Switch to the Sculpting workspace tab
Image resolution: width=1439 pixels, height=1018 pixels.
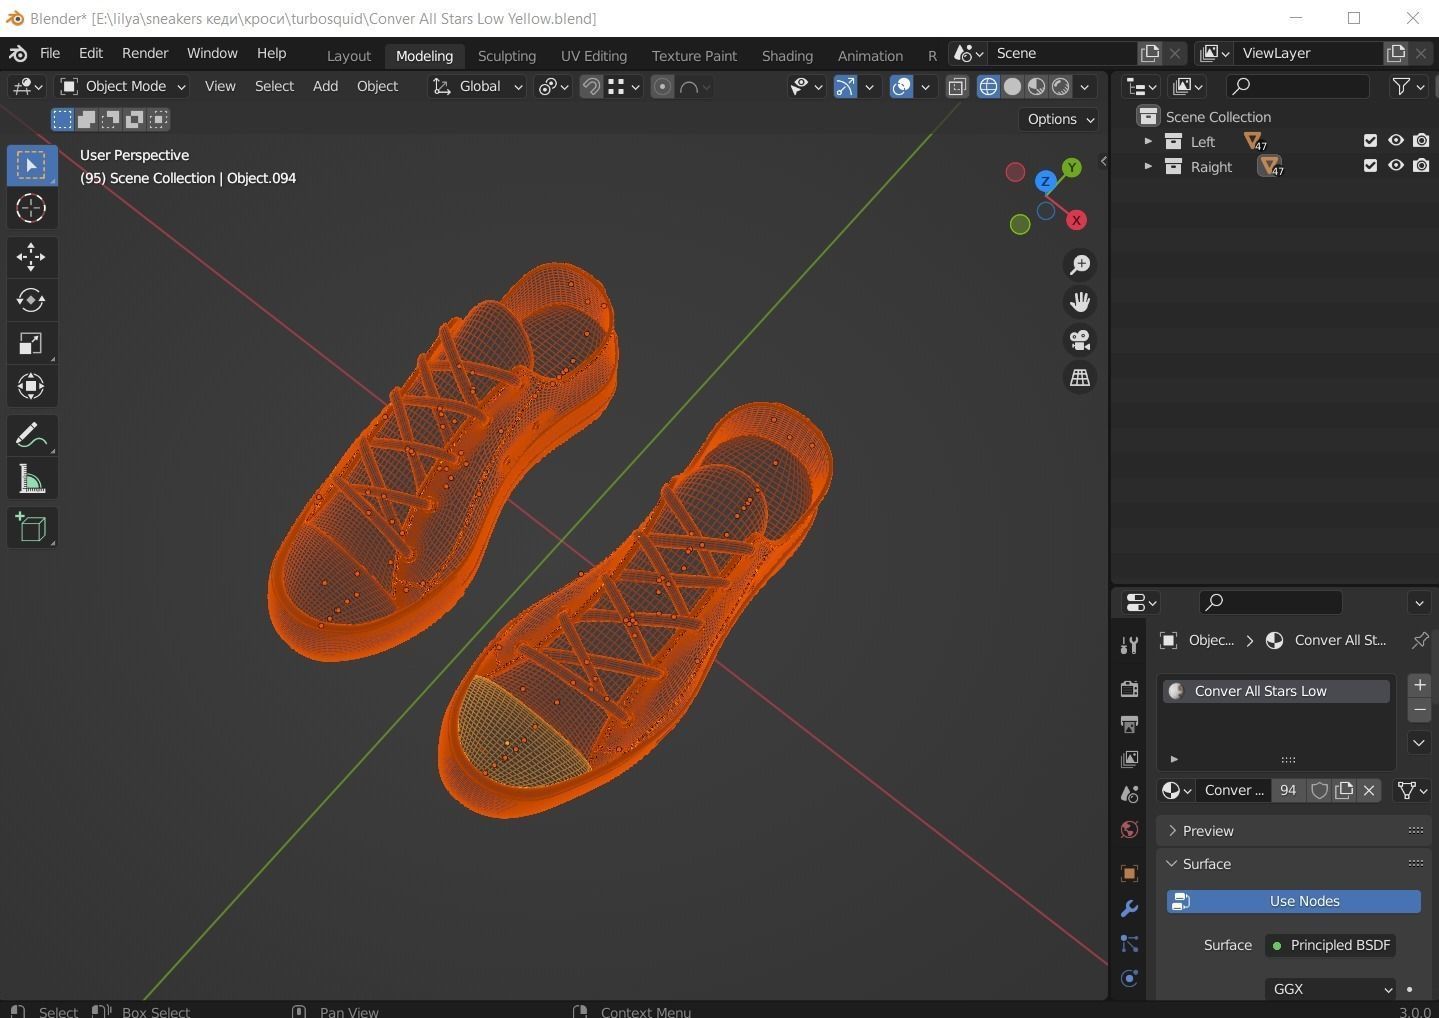point(507,56)
